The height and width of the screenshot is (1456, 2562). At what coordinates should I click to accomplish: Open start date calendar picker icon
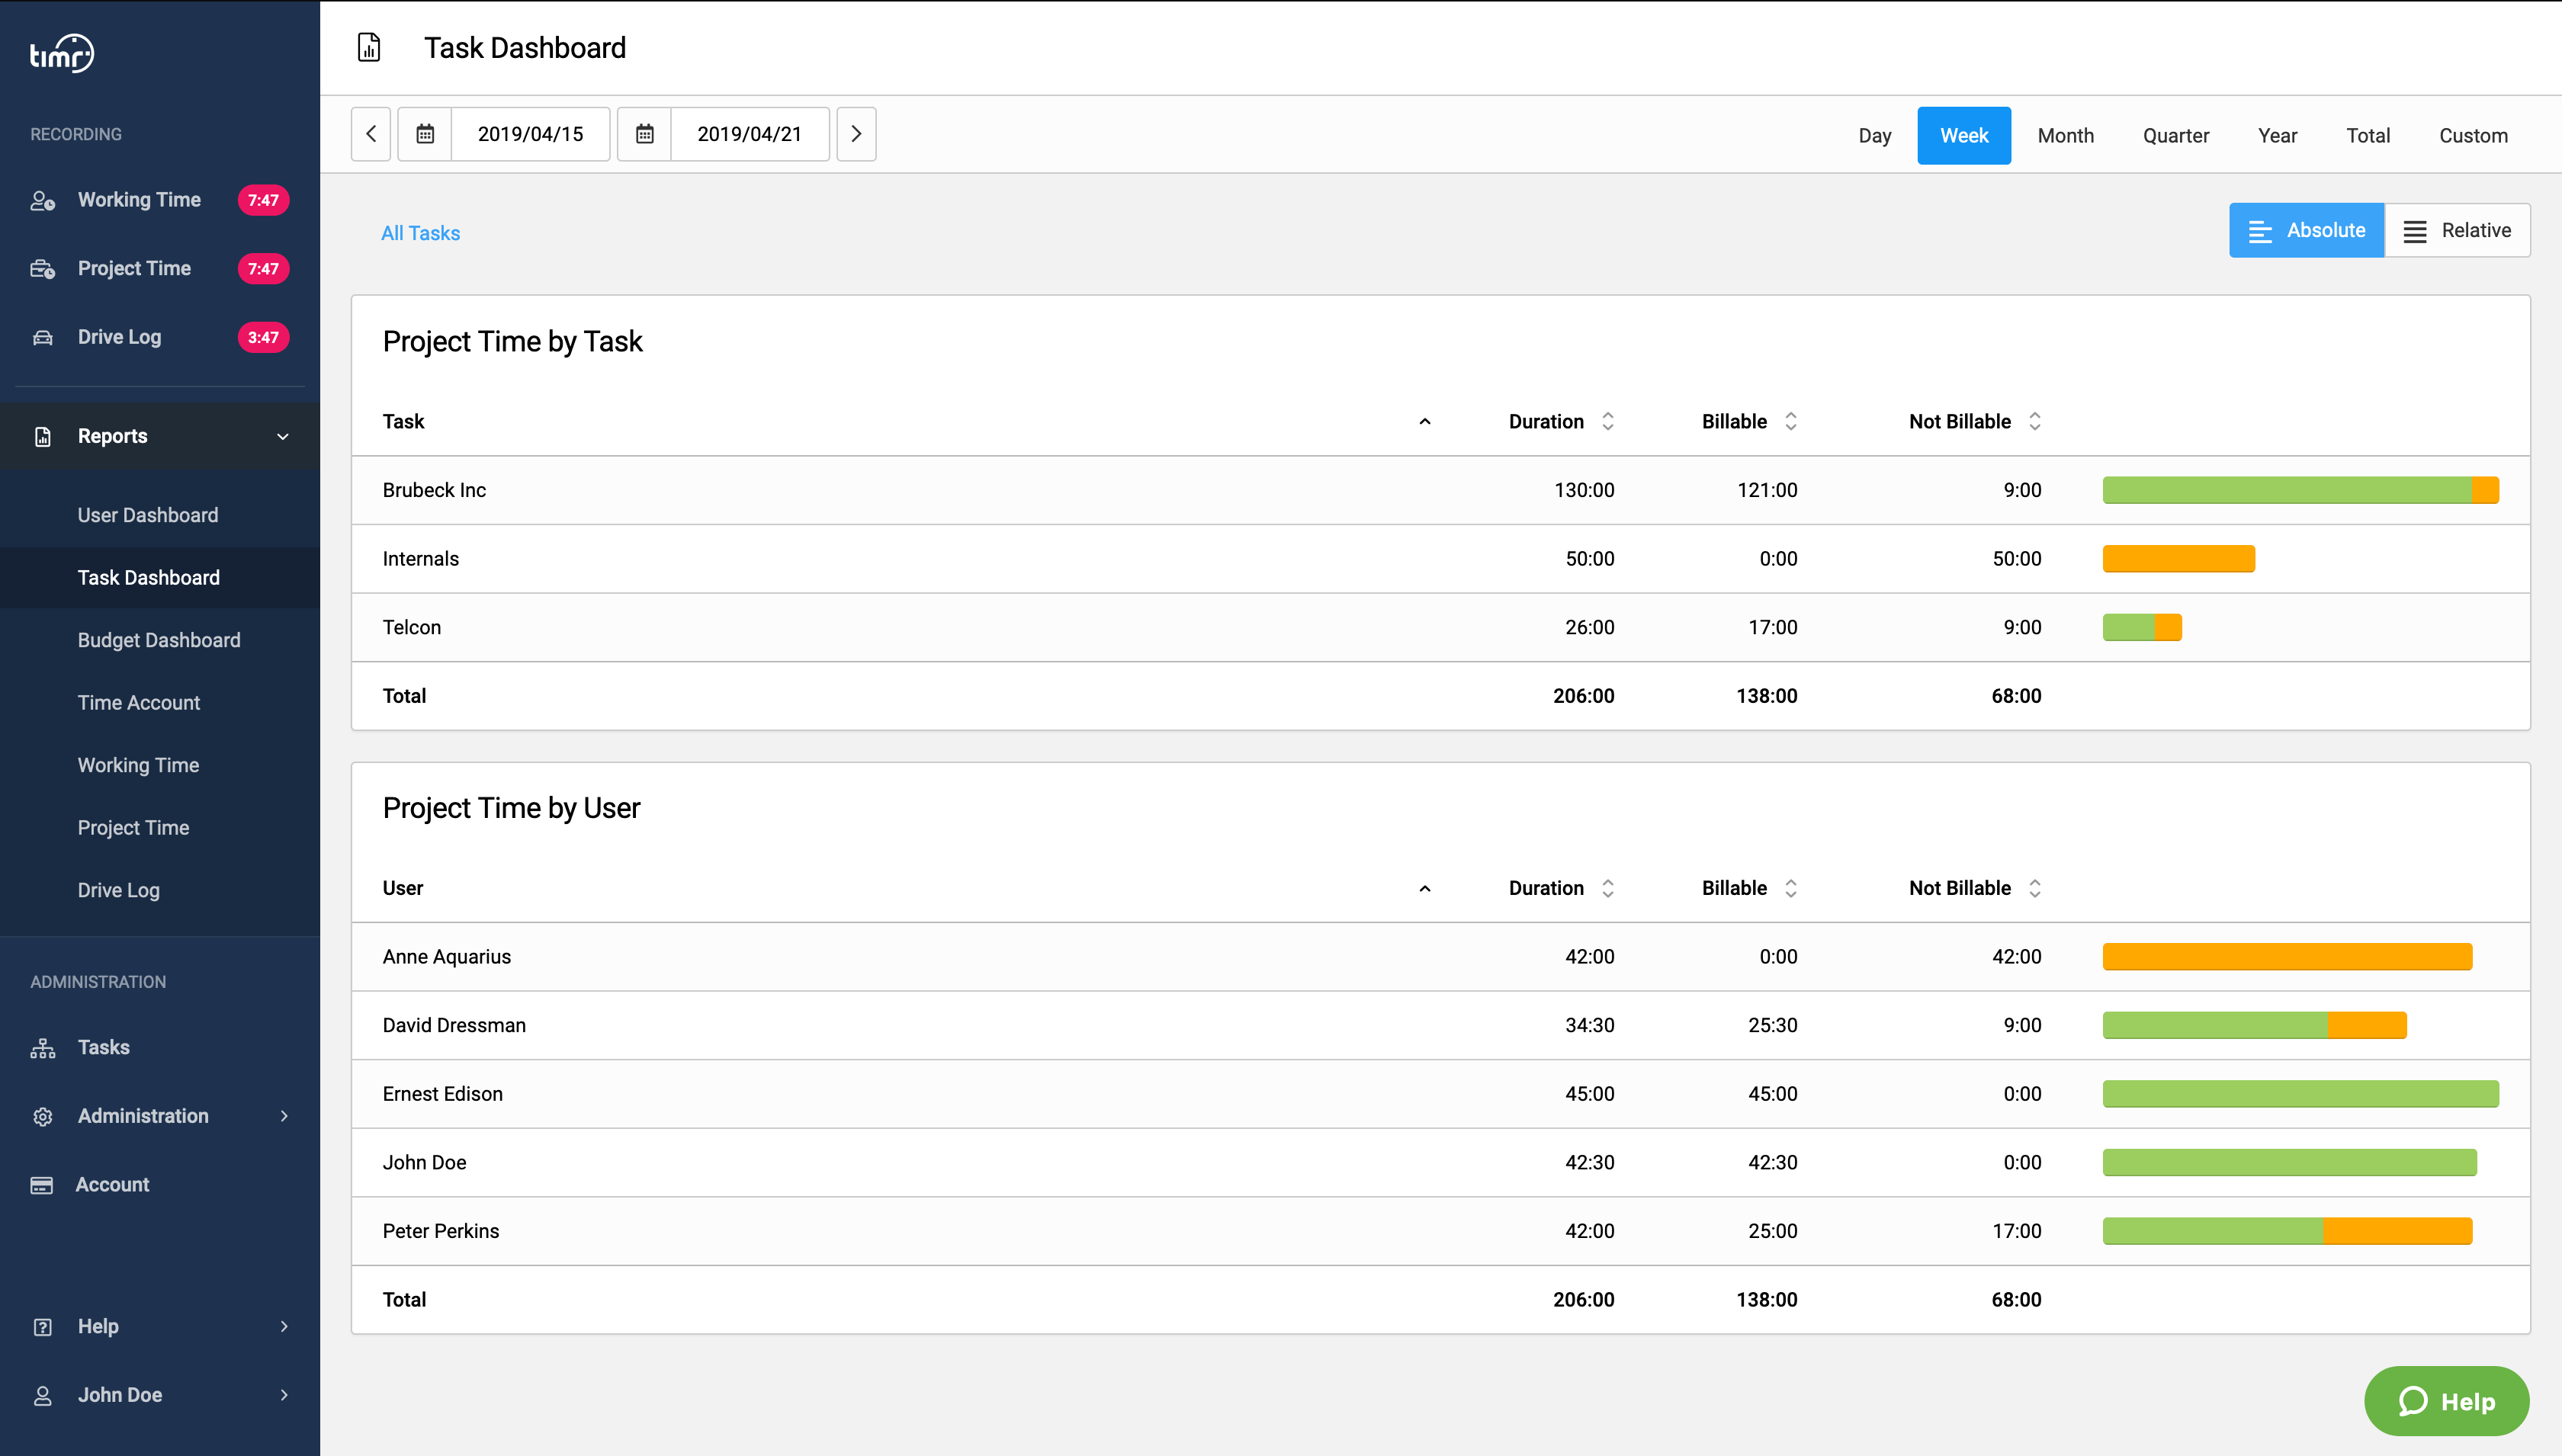[425, 134]
